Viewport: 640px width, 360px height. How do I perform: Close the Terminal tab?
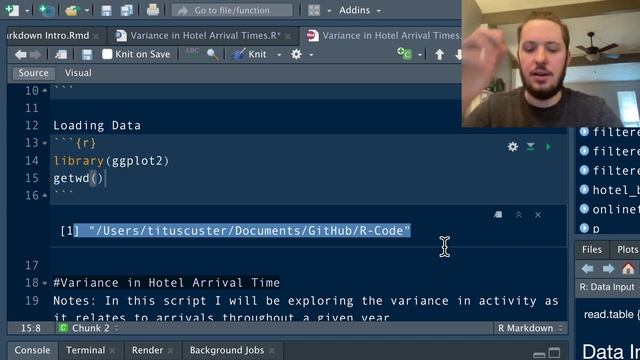(112, 351)
